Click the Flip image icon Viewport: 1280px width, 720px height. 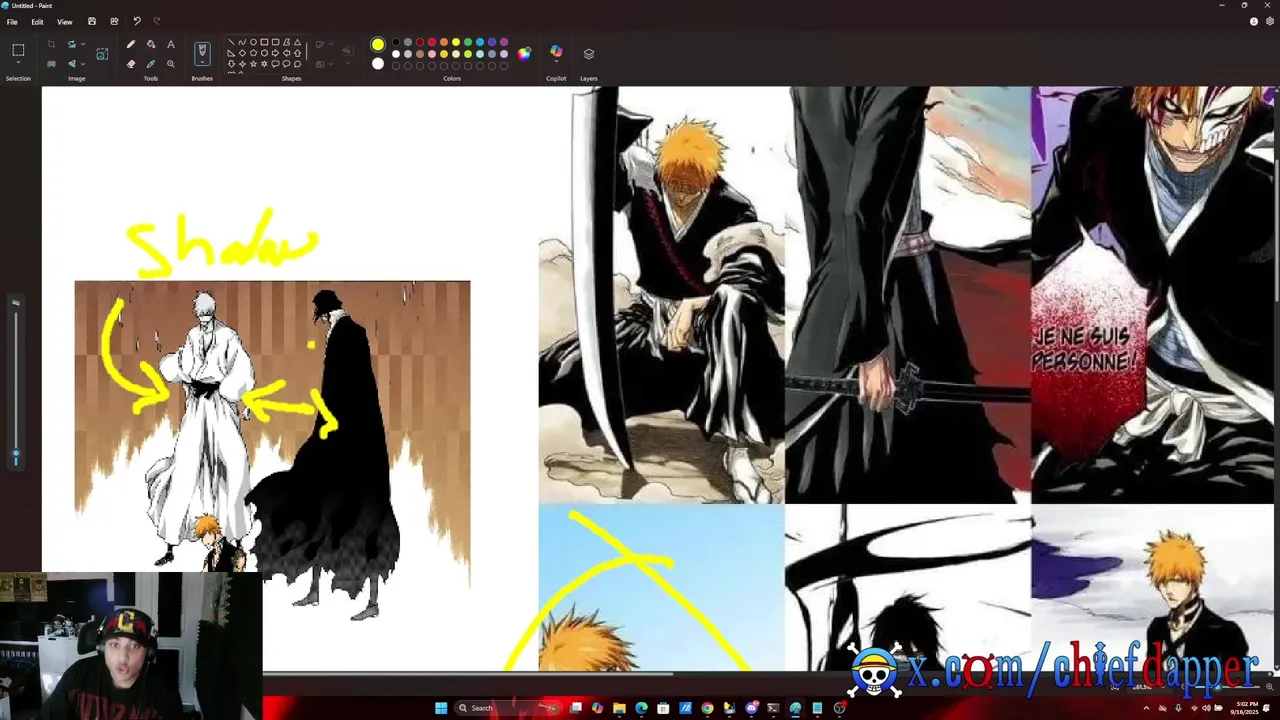[x=71, y=63]
